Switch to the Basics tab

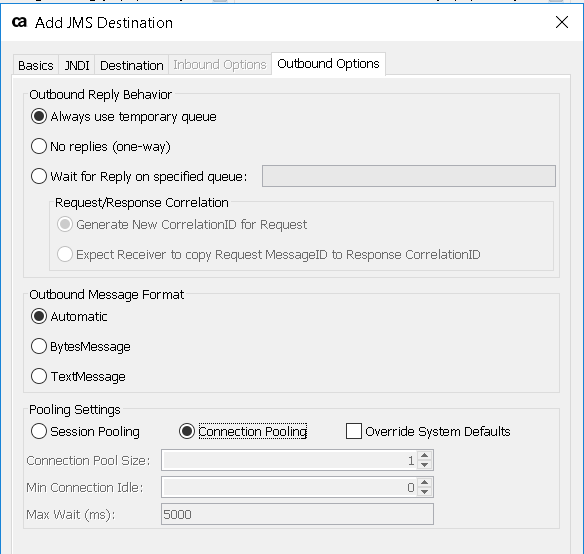(x=36, y=65)
